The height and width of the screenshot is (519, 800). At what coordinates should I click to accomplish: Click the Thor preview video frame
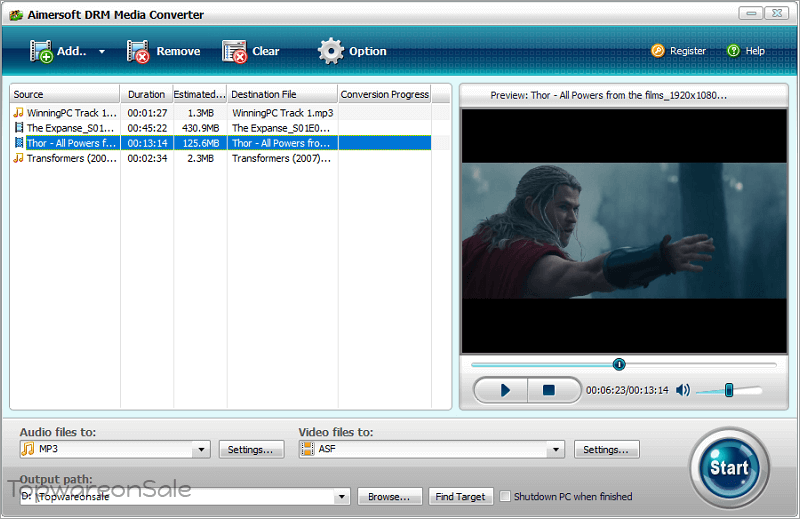pyautogui.click(x=624, y=231)
